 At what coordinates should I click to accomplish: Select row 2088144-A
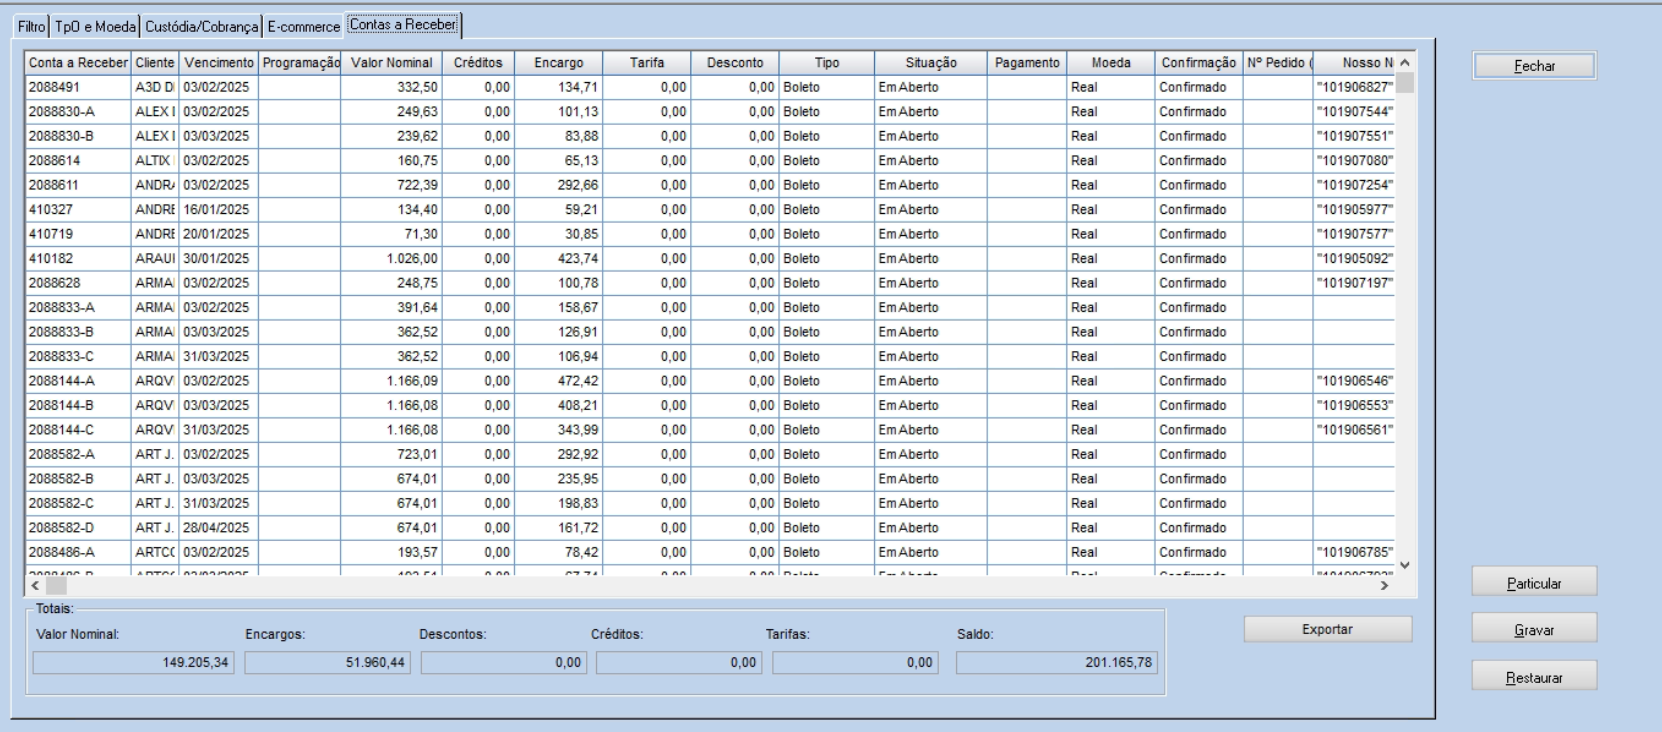pos(710,381)
